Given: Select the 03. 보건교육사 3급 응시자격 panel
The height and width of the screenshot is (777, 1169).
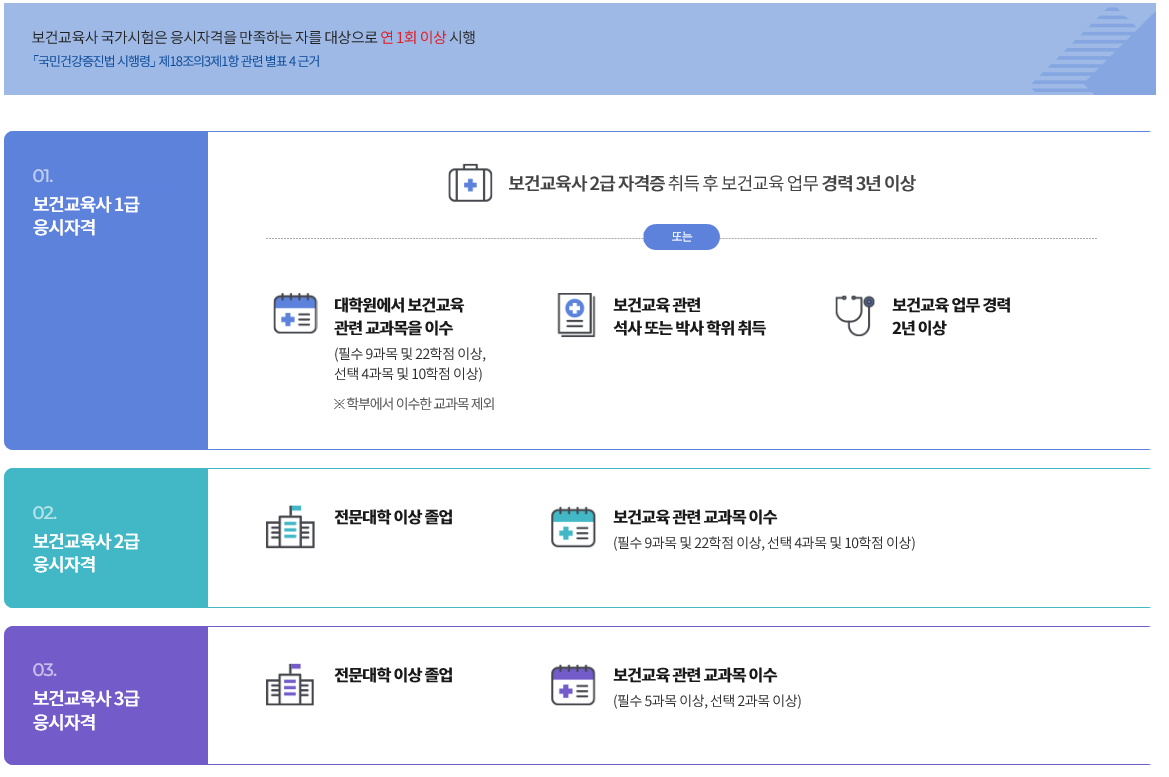Looking at the screenshot, I should click(x=106, y=695).
